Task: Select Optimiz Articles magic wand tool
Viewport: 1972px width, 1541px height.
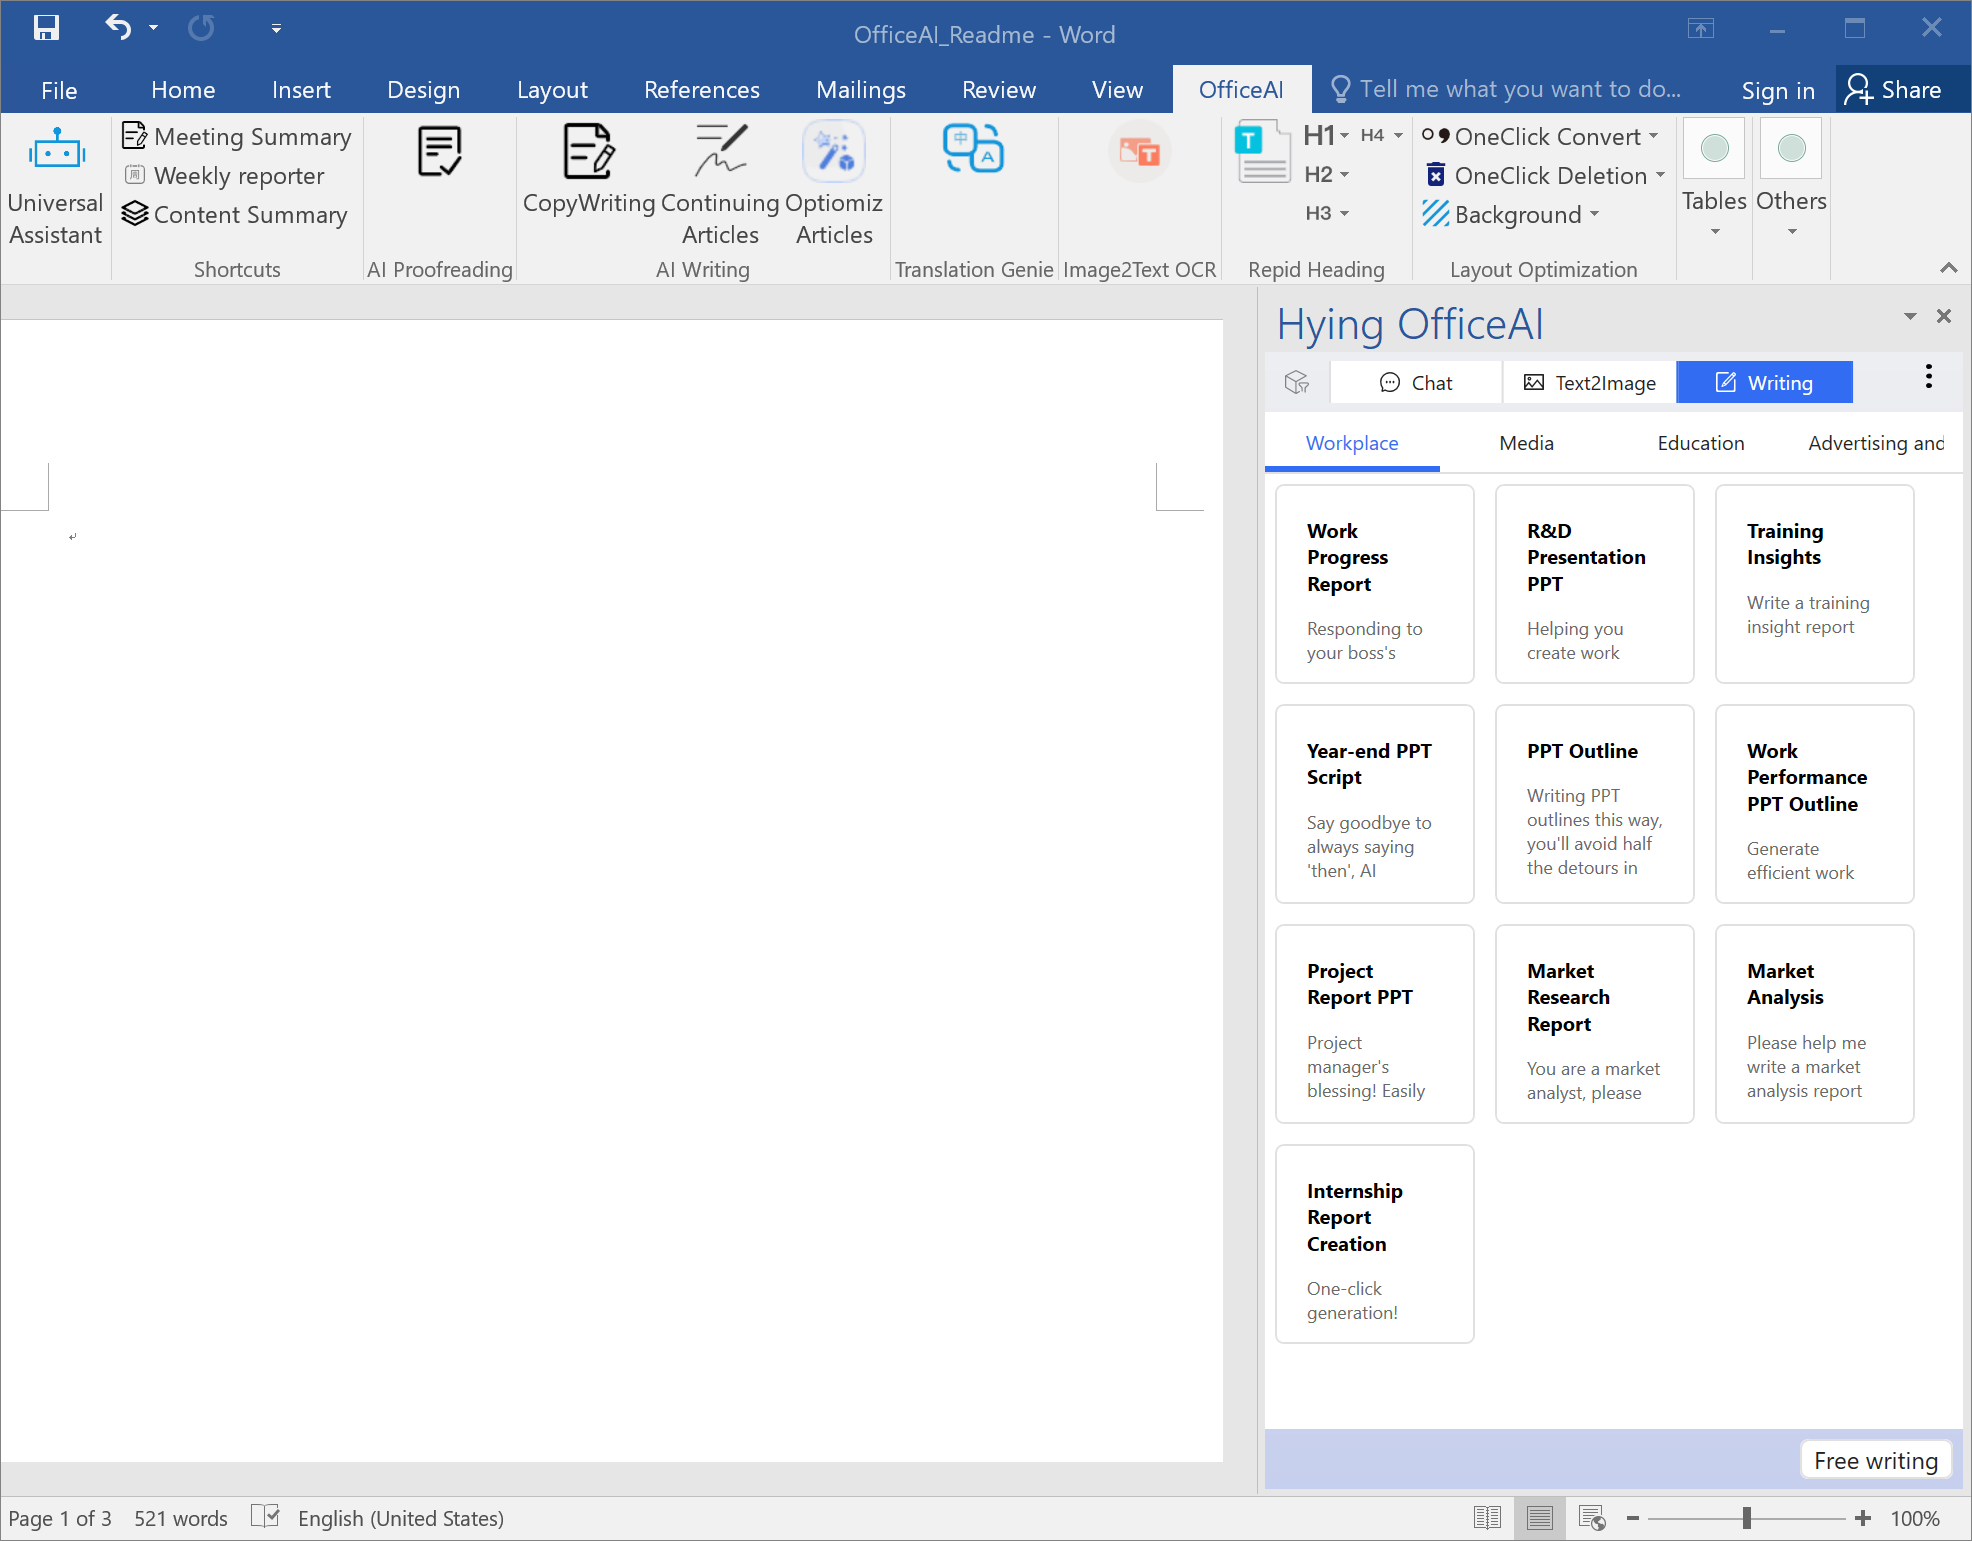Action: (x=834, y=185)
